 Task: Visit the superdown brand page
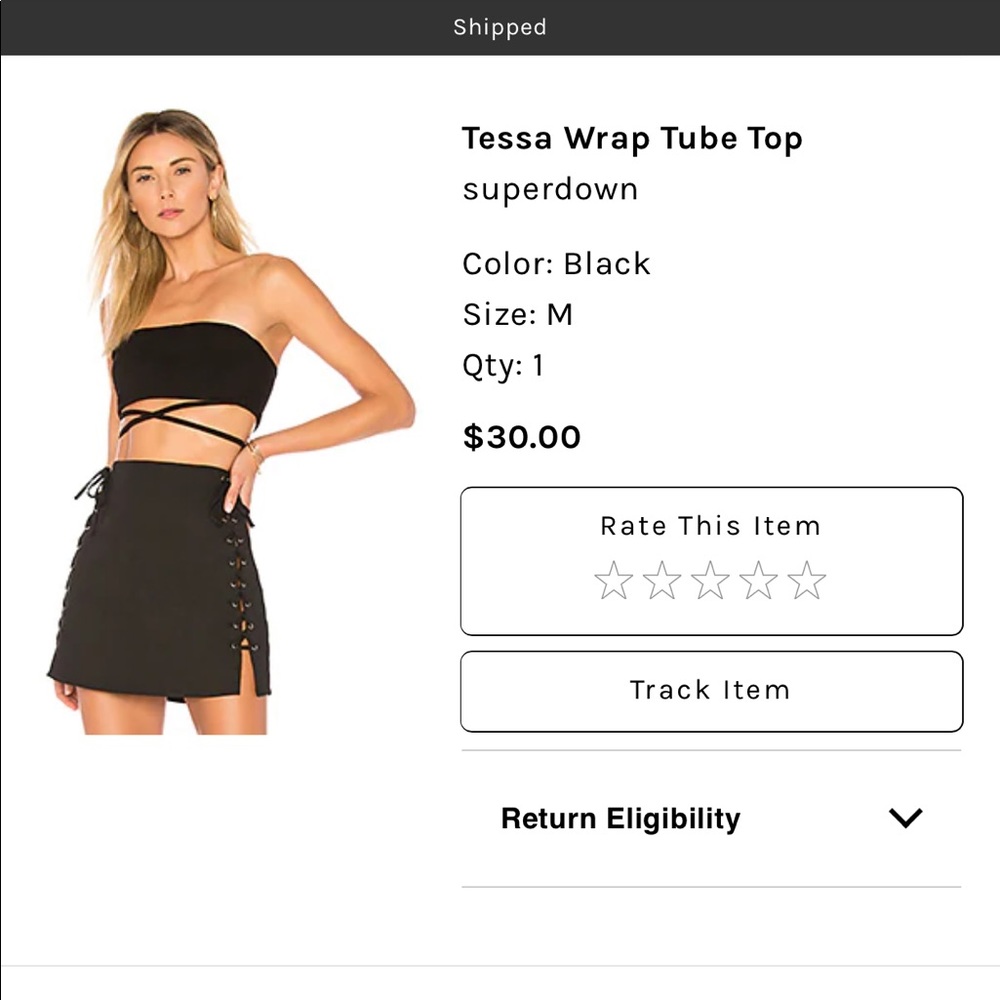coord(549,189)
